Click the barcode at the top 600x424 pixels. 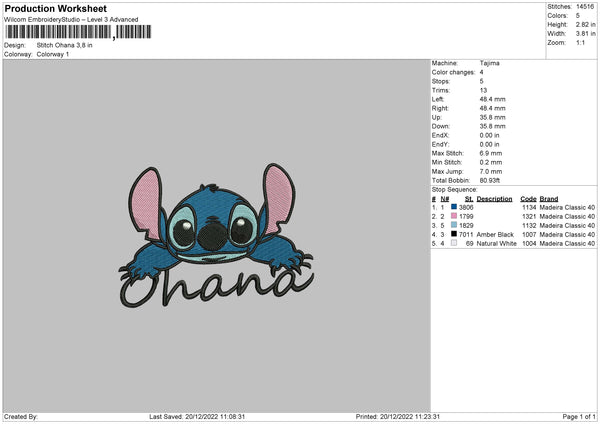pyautogui.click(x=78, y=32)
